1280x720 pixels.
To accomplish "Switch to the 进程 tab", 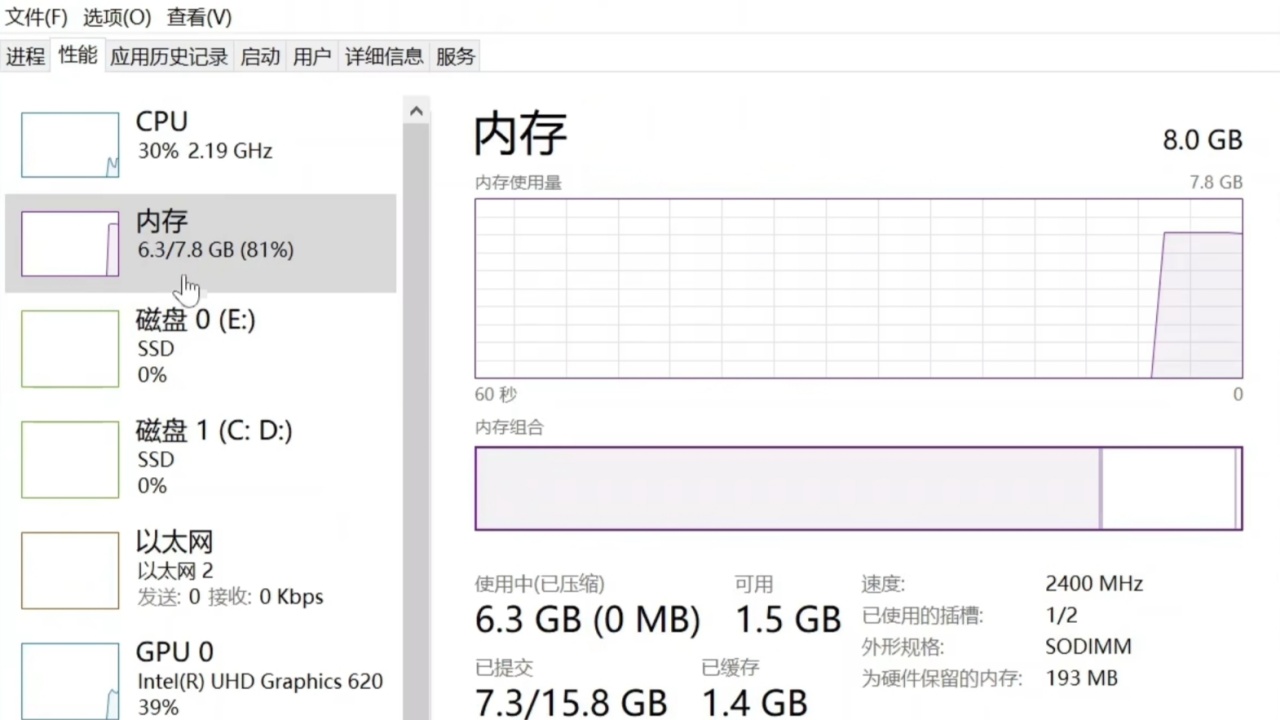I will 26,57.
